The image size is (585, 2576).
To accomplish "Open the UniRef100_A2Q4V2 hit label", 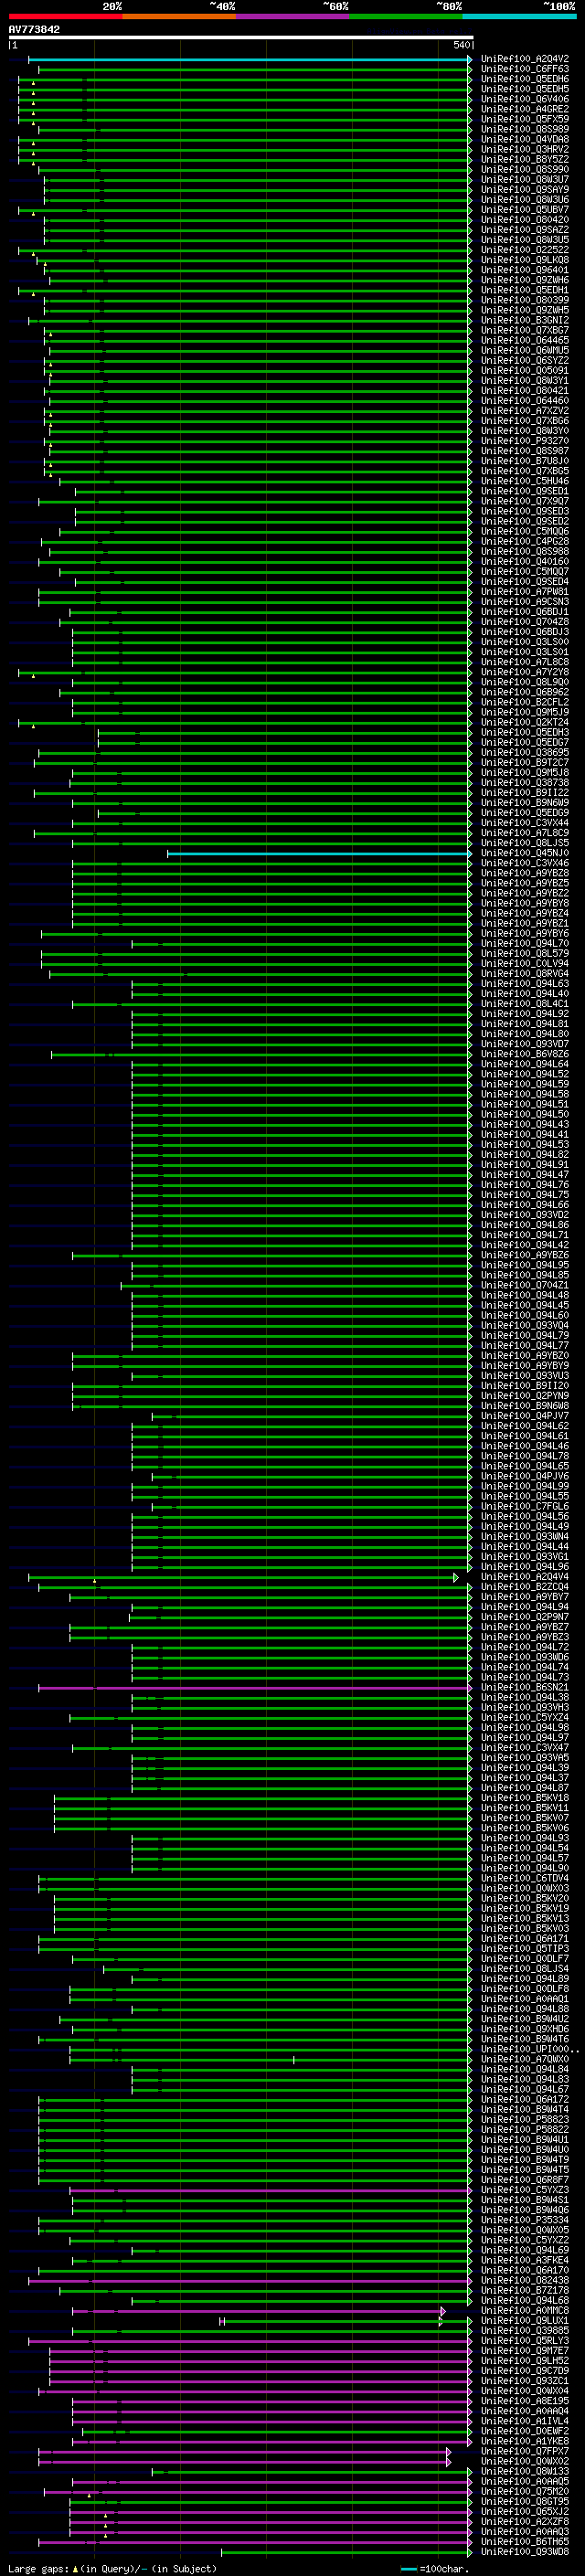I will 525,59.
